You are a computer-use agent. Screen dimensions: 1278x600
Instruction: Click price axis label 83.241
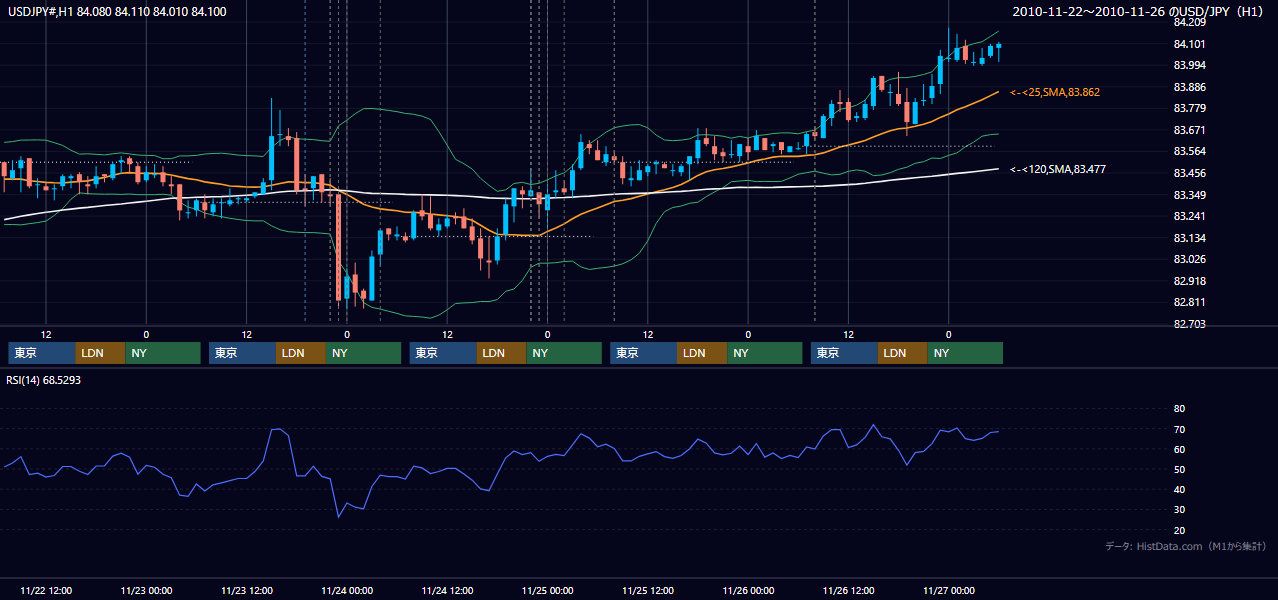point(1189,216)
